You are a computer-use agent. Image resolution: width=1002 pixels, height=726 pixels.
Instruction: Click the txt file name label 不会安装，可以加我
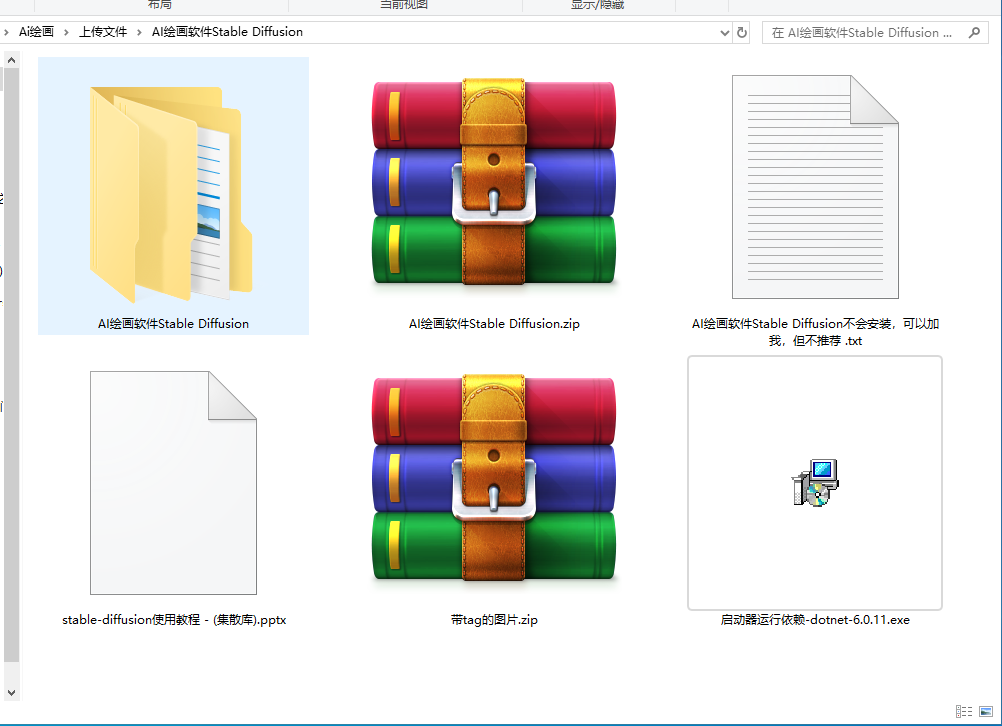[815, 332]
